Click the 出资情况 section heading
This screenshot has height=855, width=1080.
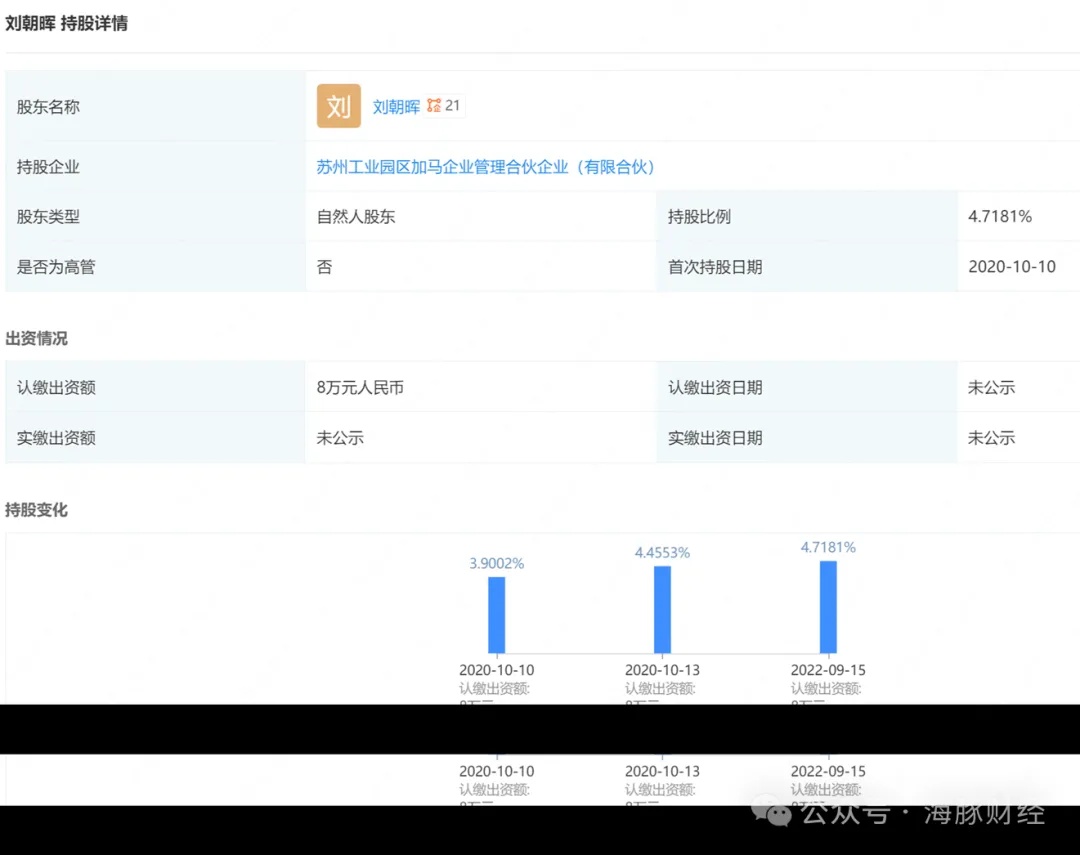coord(37,338)
